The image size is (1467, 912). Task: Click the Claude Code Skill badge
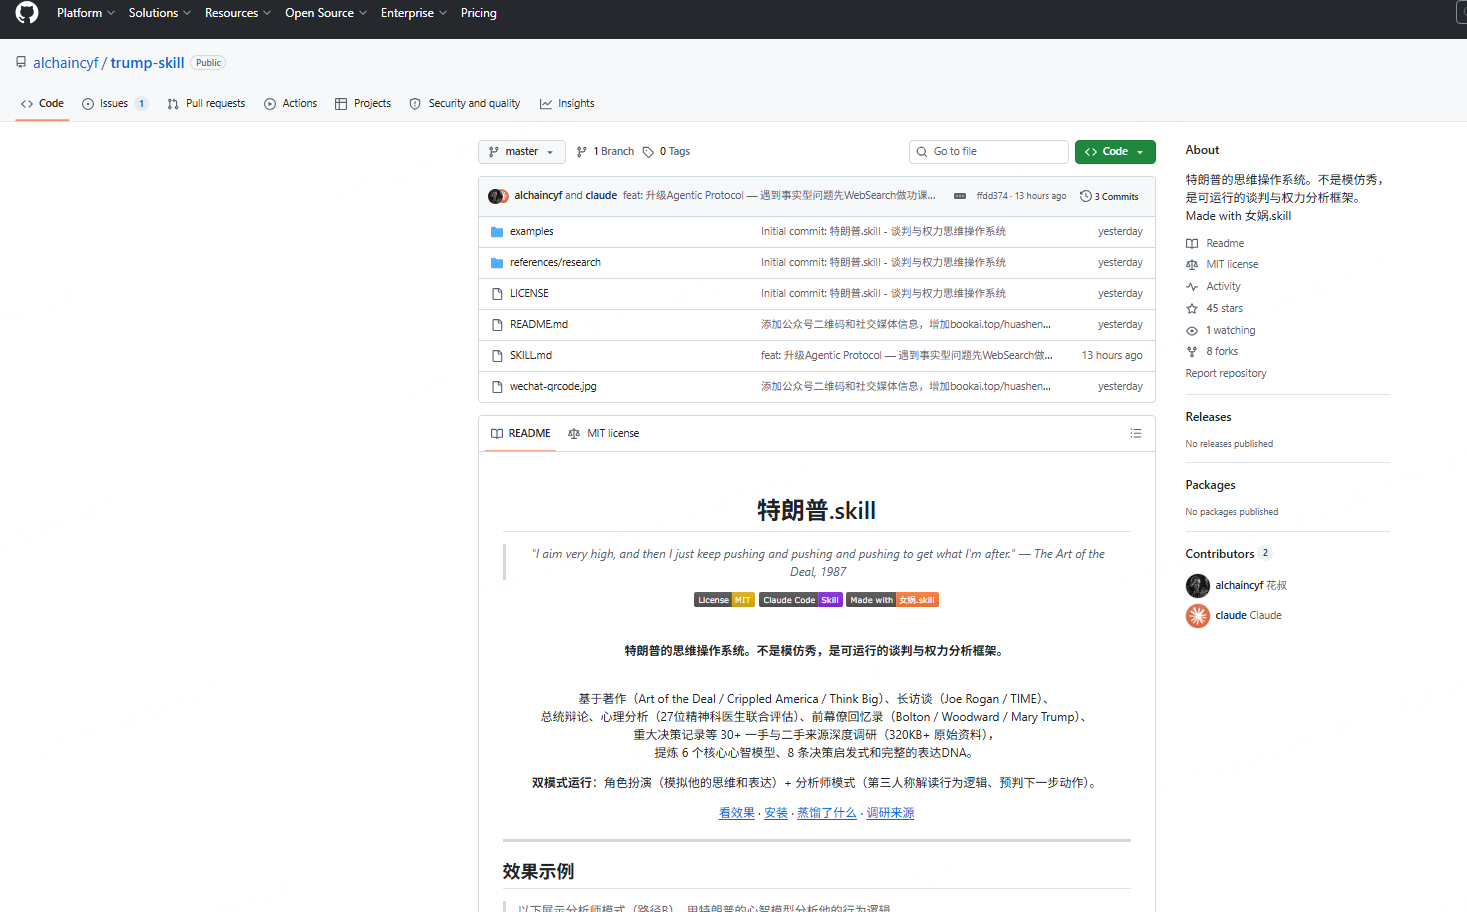(x=800, y=600)
